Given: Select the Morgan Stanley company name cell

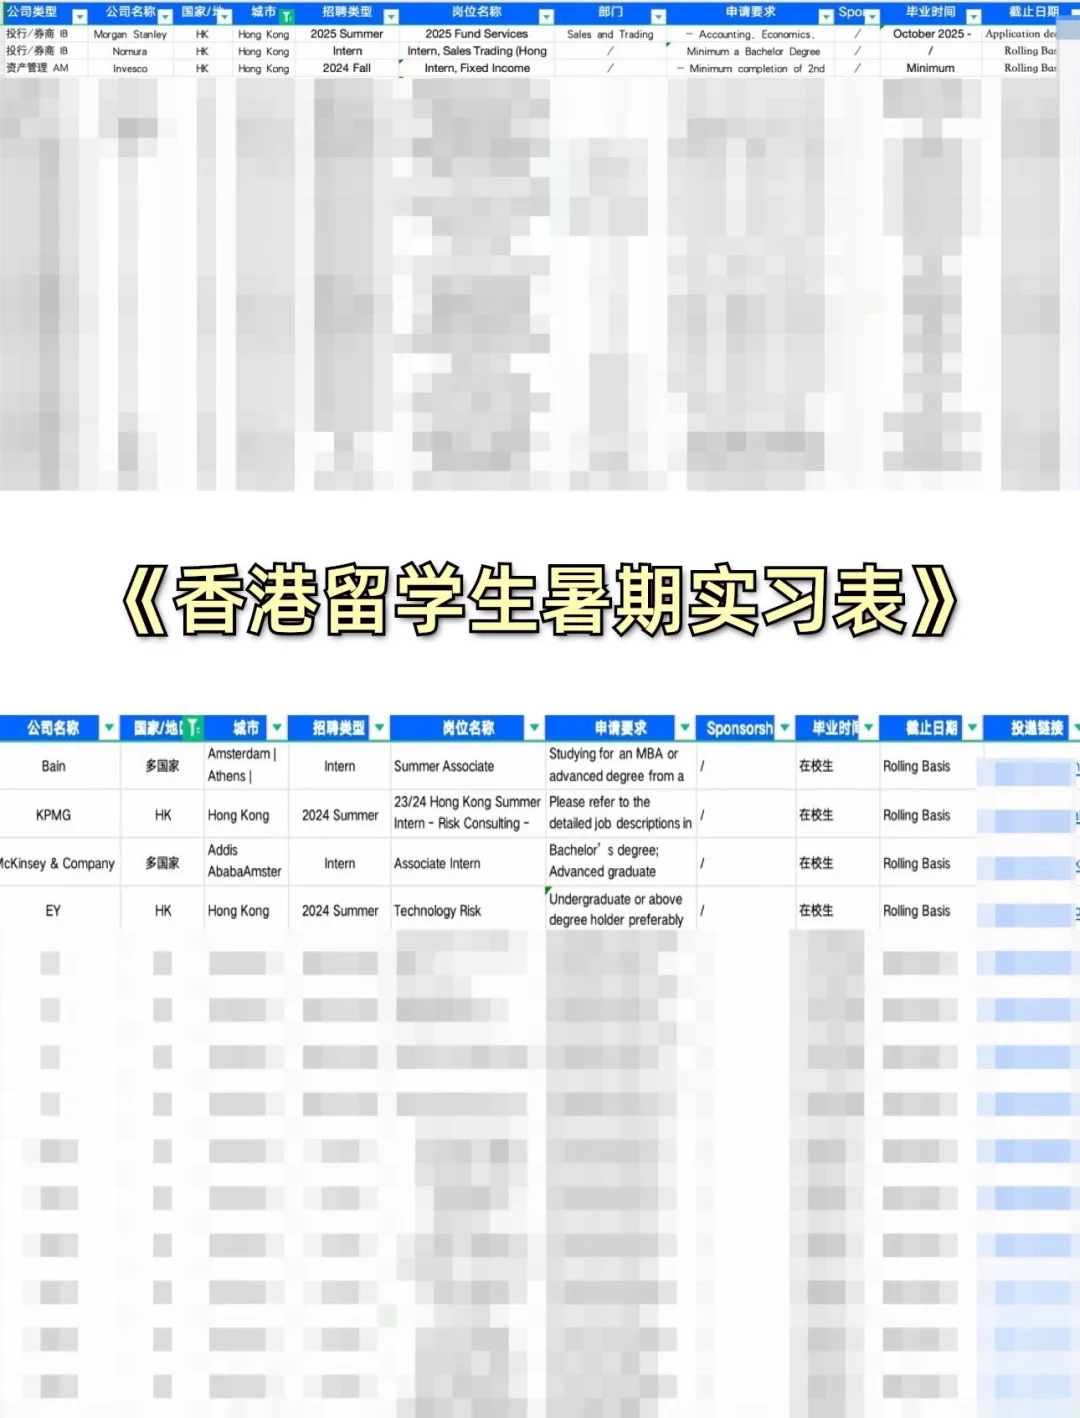Looking at the screenshot, I should tap(130, 33).
